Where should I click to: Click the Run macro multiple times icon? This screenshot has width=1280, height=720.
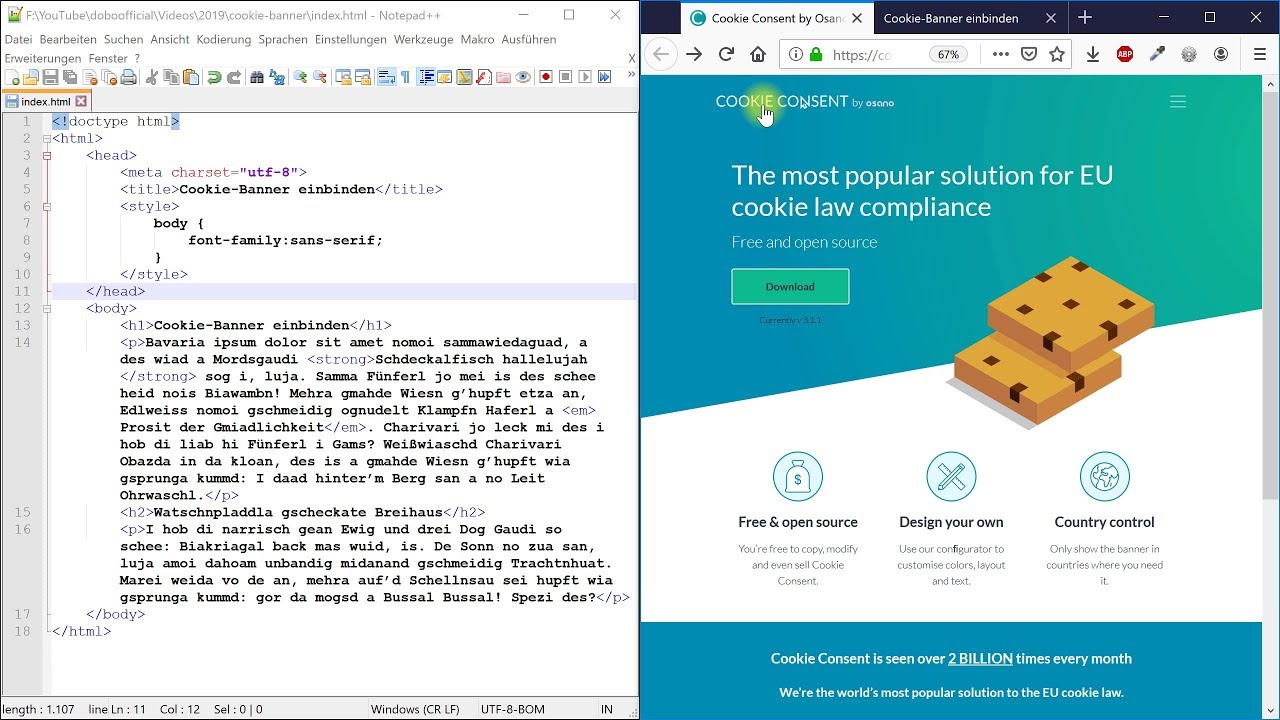coord(604,77)
